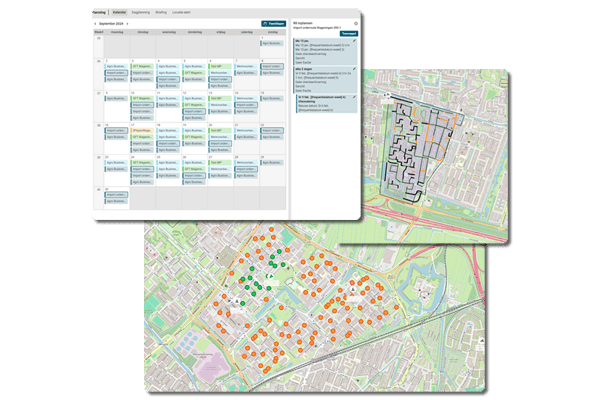Click the Toevoegen button above the calendar
Screen dimensions: 600x400
[272, 23]
